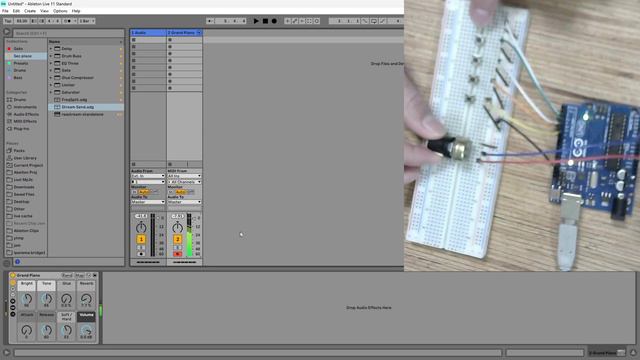Open the View menu
The image size is (640, 360).
point(44,11)
